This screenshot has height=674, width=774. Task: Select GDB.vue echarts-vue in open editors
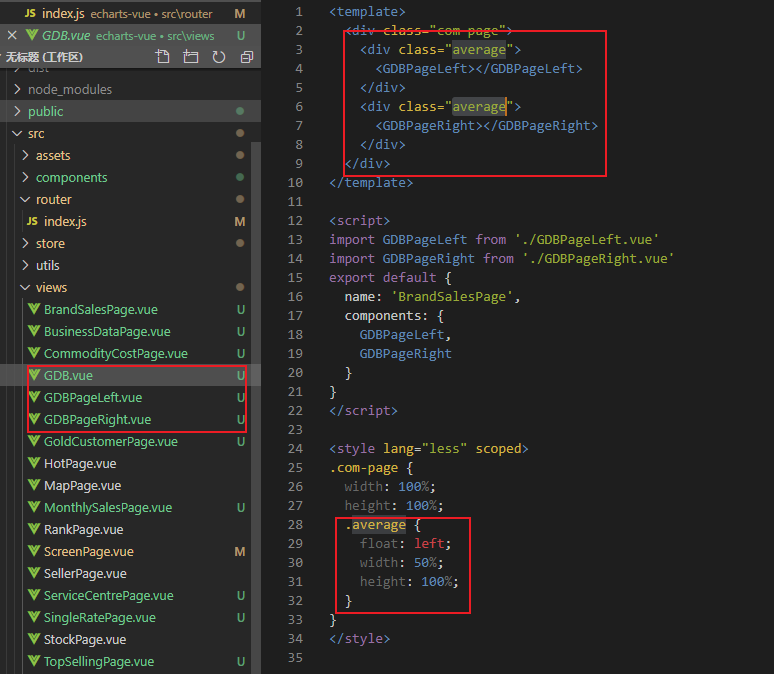tap(130, 36)
